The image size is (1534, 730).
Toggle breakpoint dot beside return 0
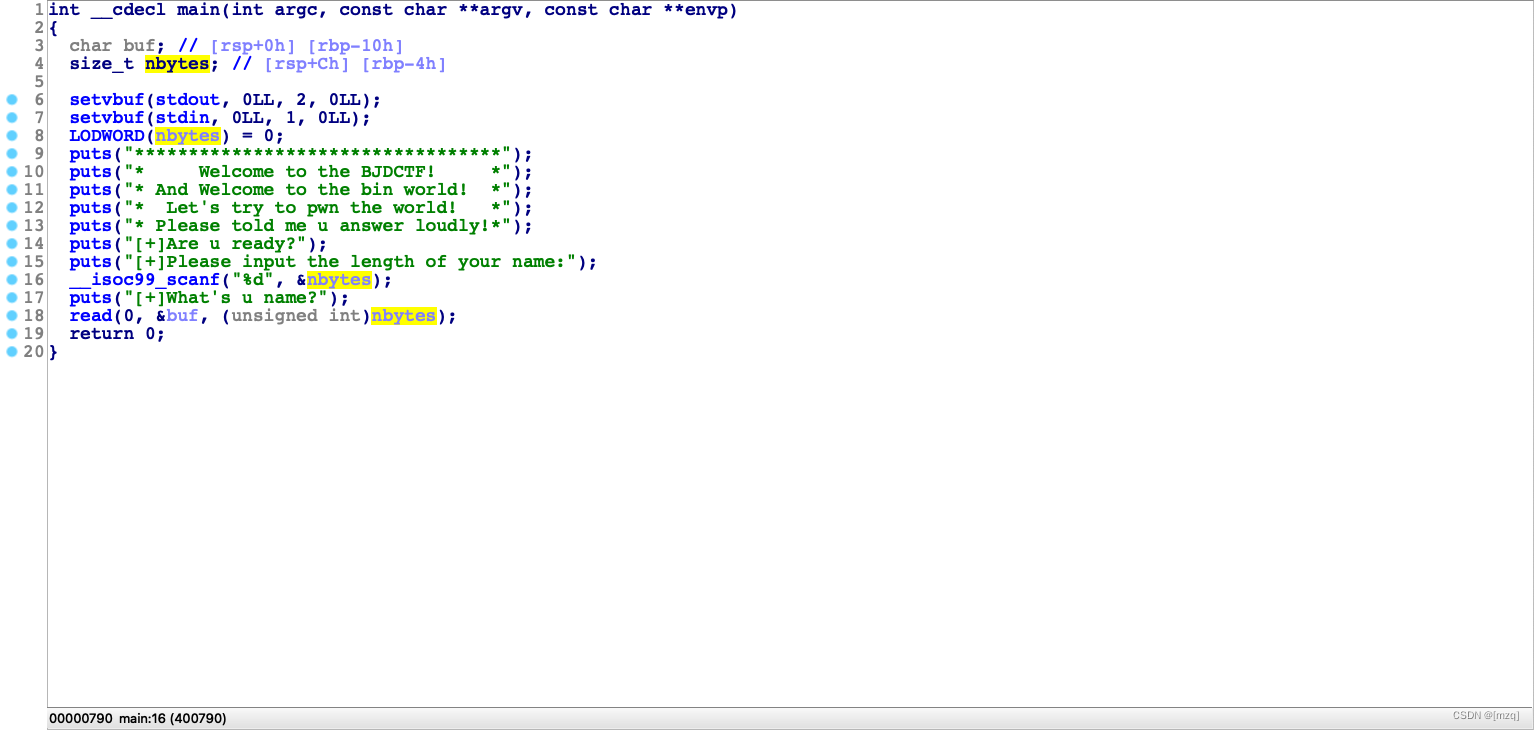coord(12,334)
